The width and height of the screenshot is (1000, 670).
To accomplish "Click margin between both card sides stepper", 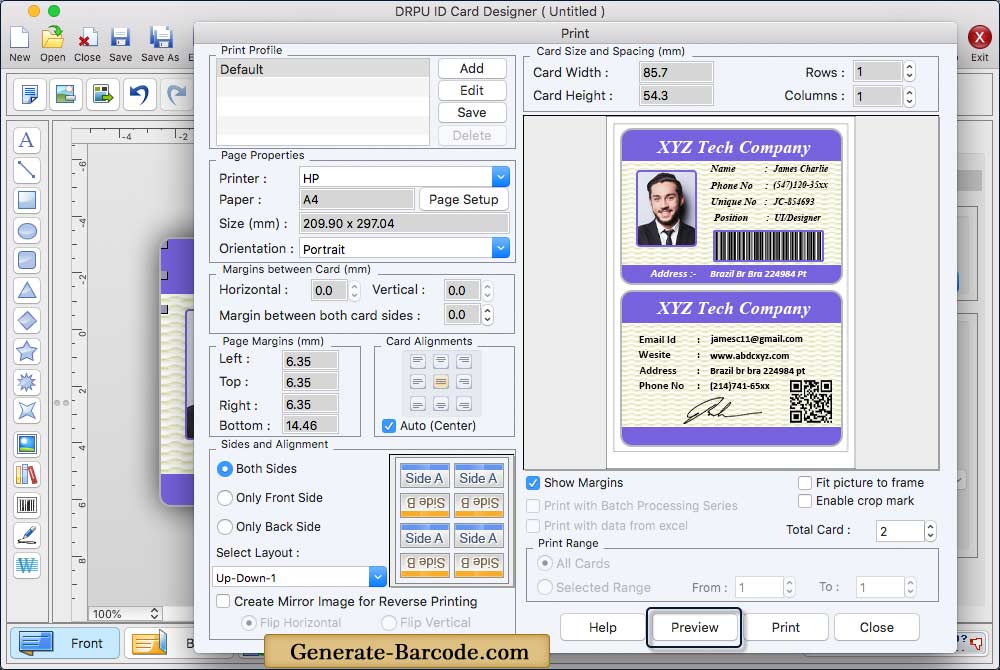I will (x=487, y=314).
